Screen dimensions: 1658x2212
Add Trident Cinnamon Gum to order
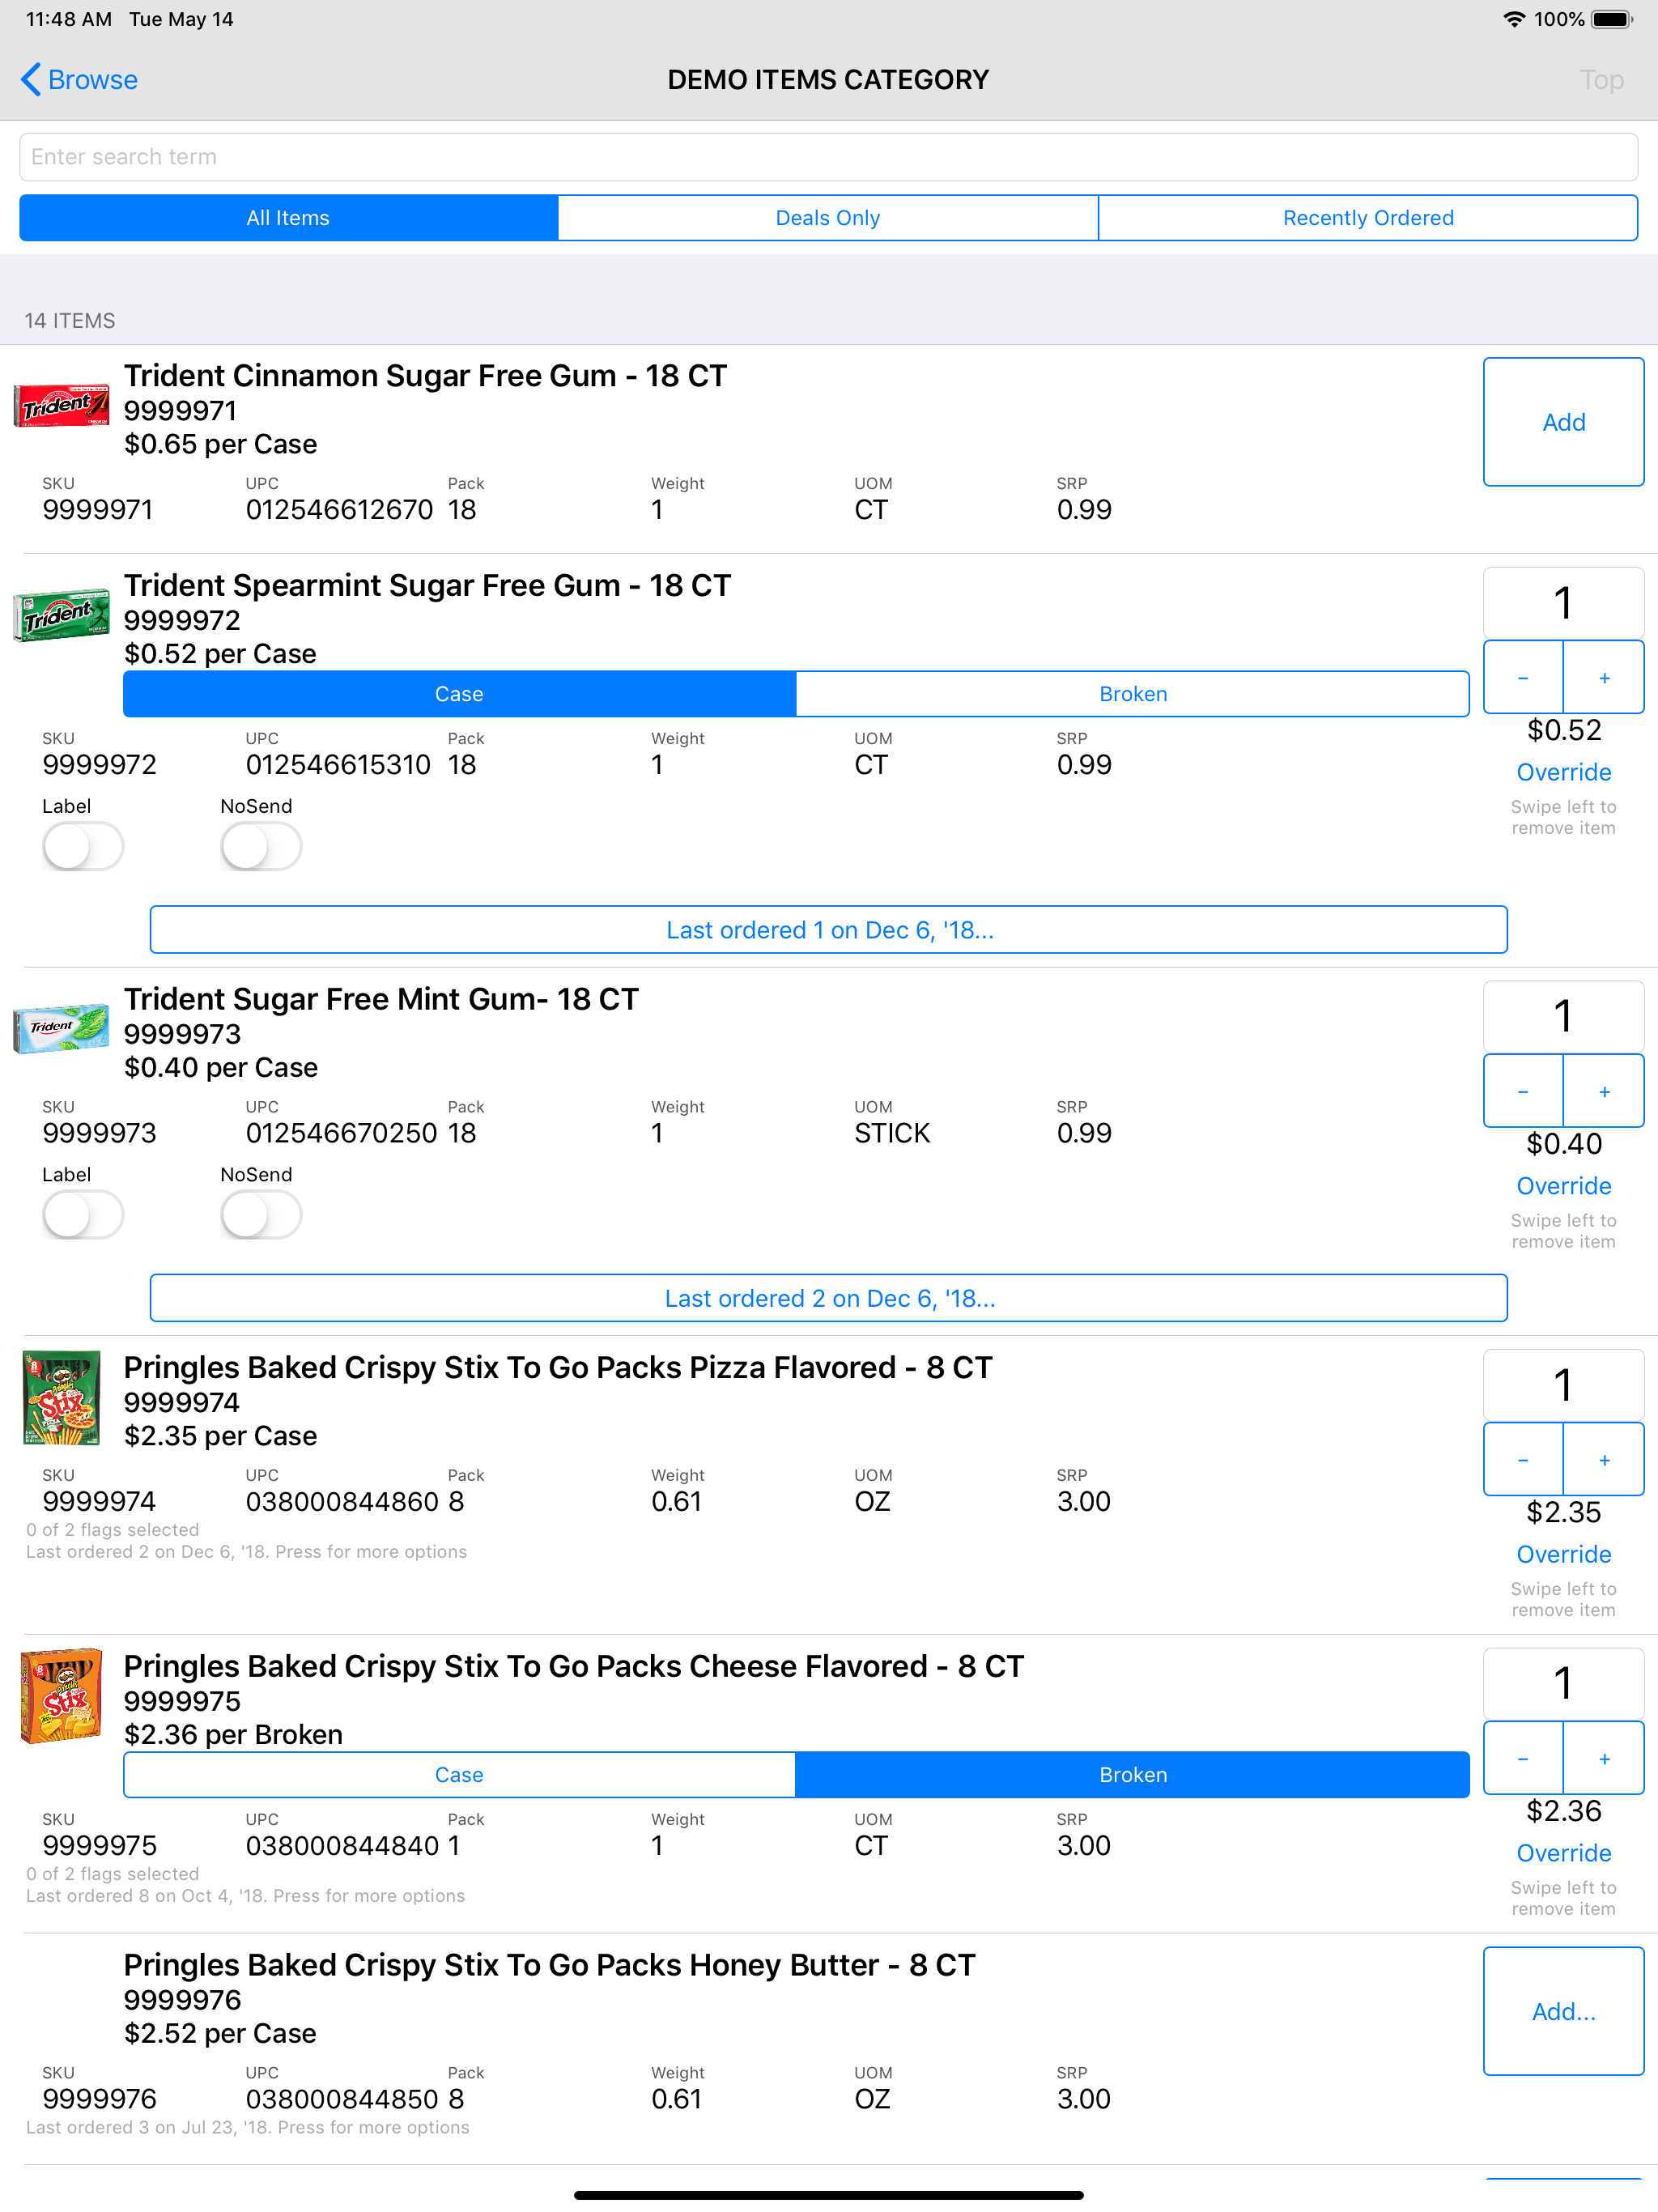pos(1563,422)
